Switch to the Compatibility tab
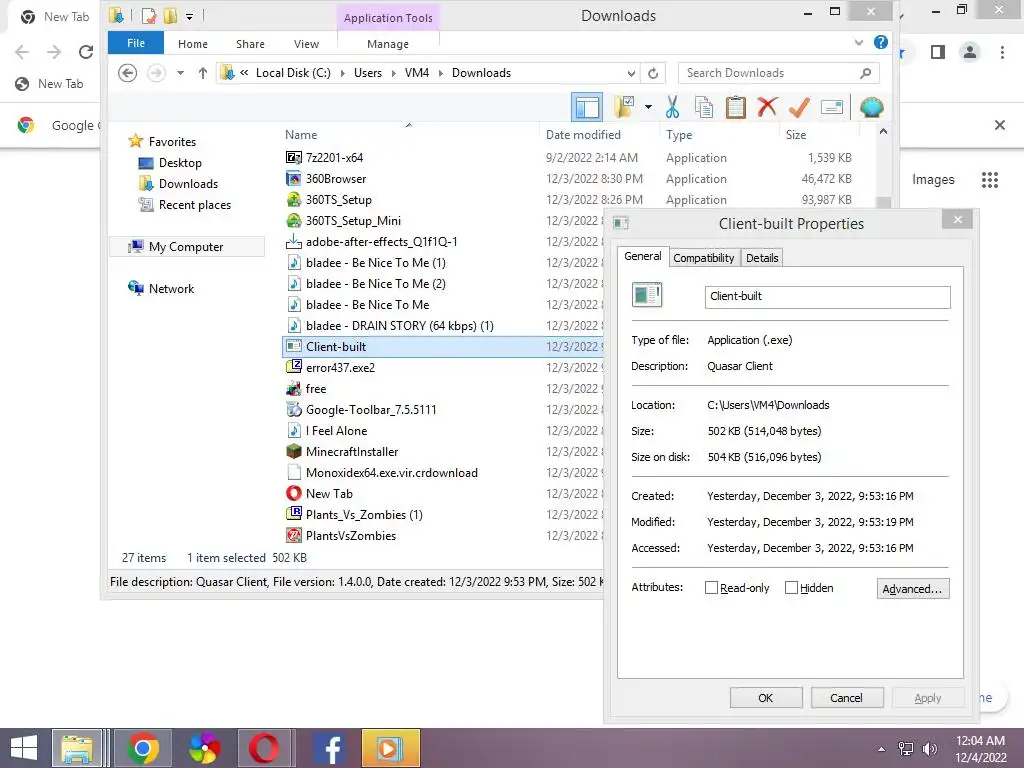This screenshot has width=1024, height=768. 704,258
